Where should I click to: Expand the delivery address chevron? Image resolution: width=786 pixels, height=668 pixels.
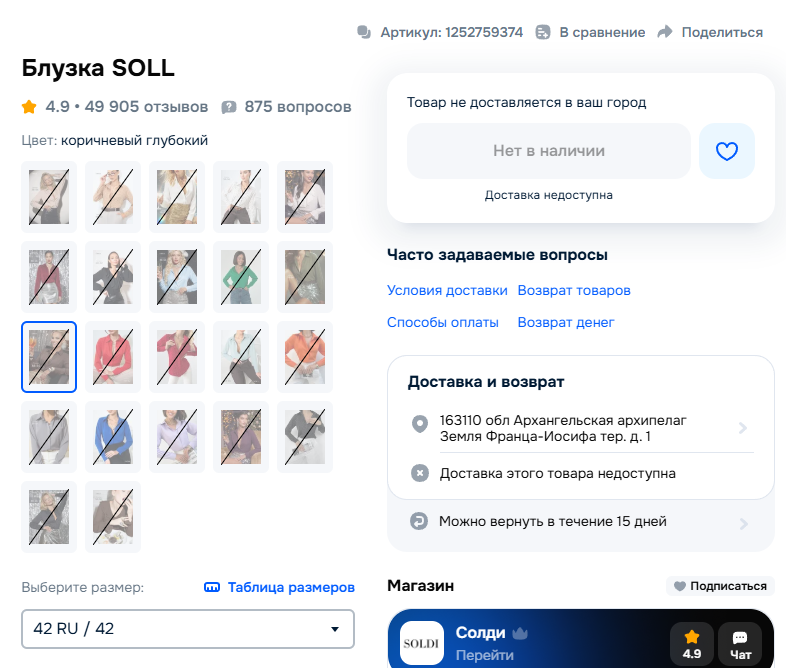pos(743,428)
